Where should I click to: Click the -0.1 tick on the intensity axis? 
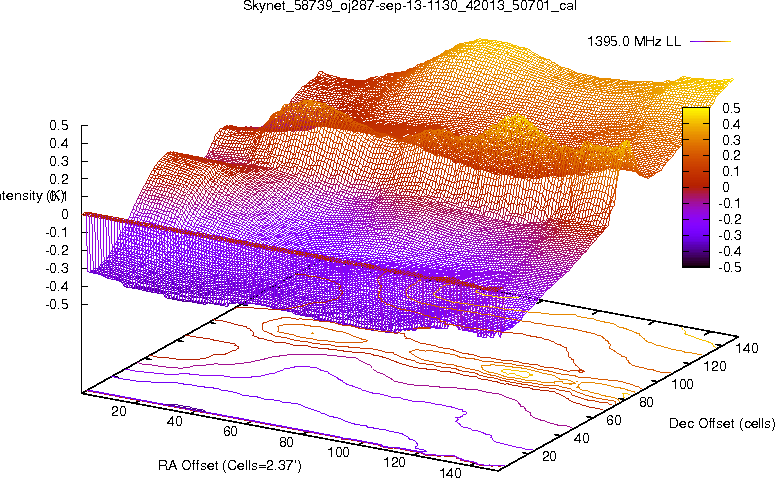click(x=57, y=232)
